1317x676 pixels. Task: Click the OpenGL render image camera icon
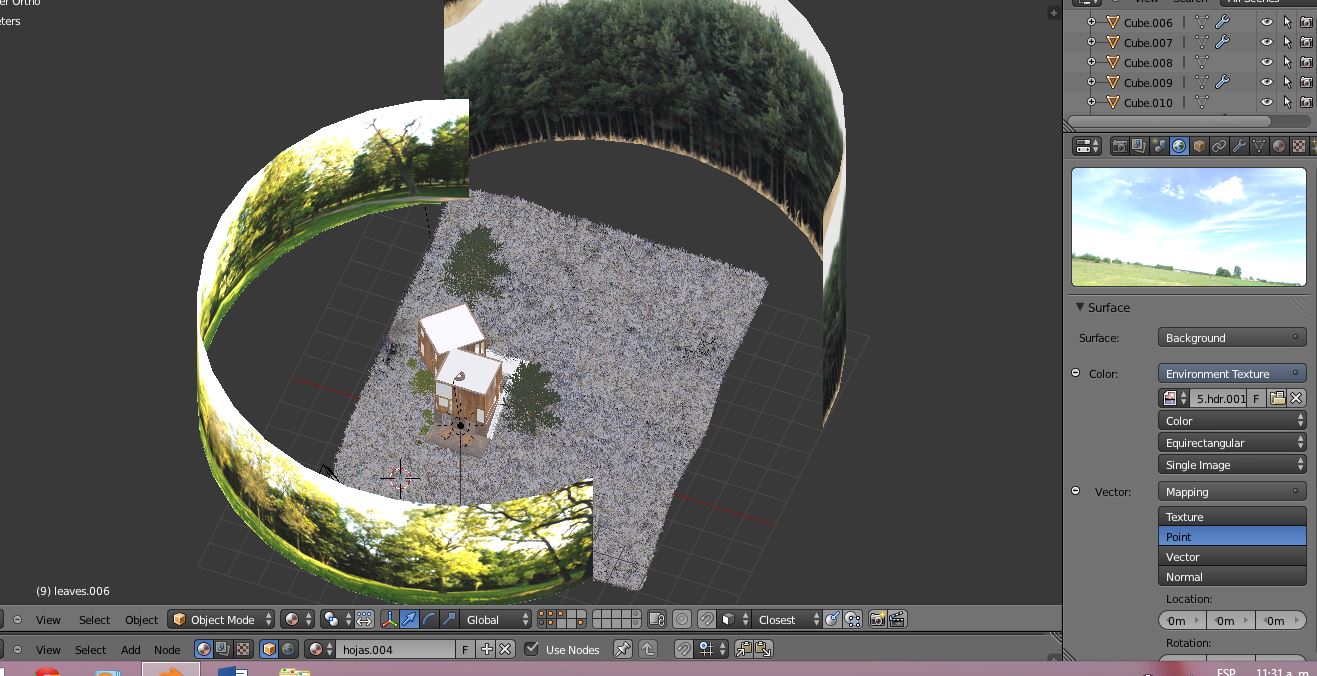tap(877, 619)
